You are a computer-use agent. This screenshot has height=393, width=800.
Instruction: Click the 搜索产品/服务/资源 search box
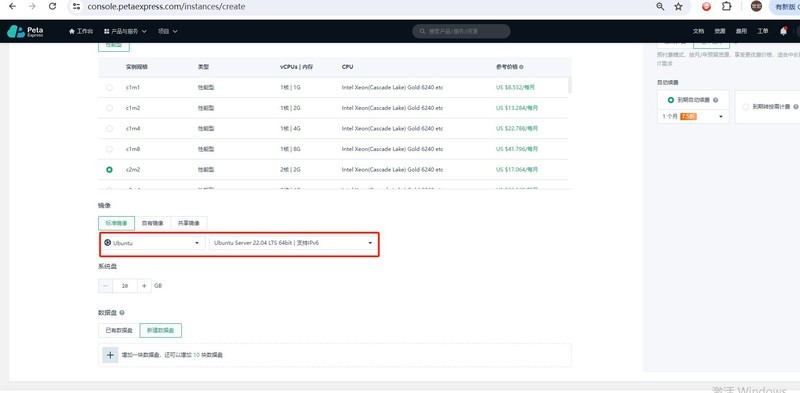pyautogui.click(x=461, y=31)
